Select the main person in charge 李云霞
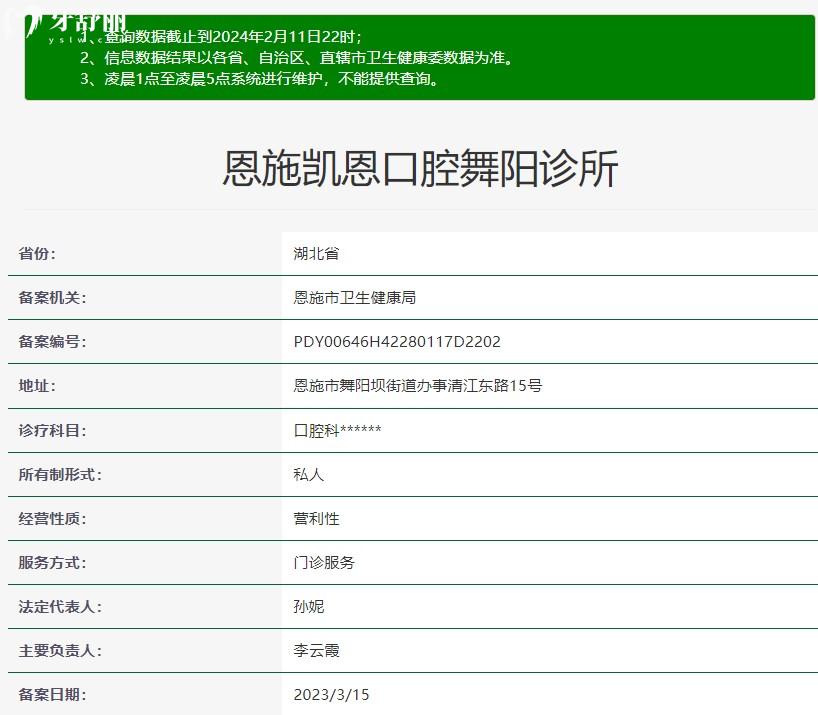Viewport: 818px width, 715px height. pos(316,651)
